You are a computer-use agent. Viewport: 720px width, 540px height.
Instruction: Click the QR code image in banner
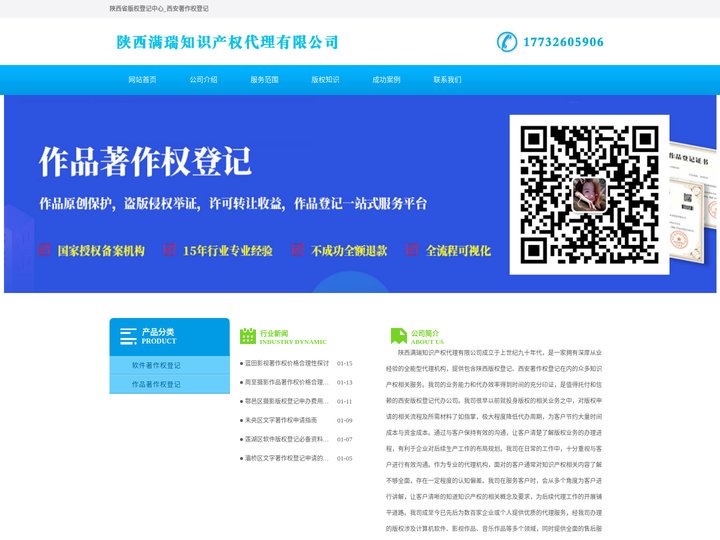[x=589, y=194]
